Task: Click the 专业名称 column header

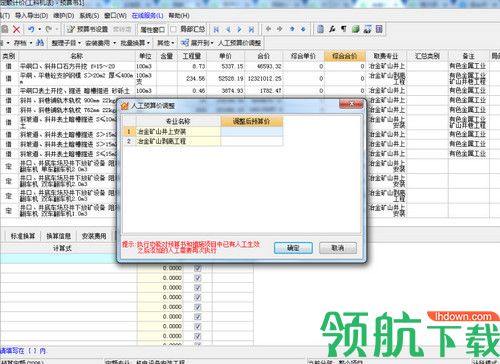Action: (178, 121)
